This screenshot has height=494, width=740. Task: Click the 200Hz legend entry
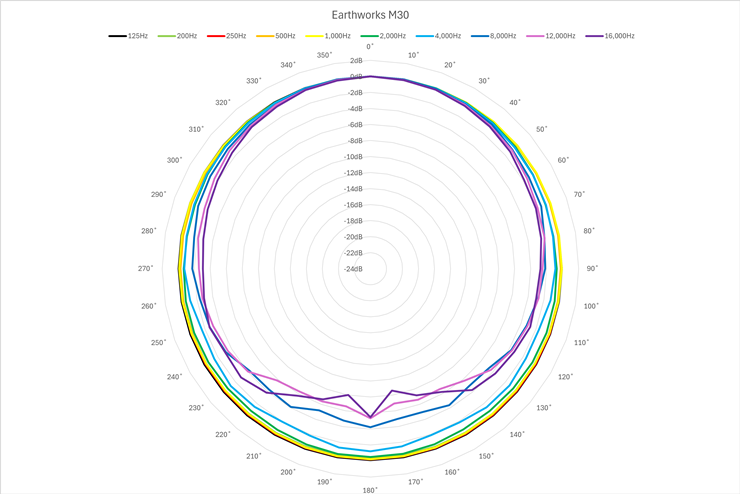[177, 36]
